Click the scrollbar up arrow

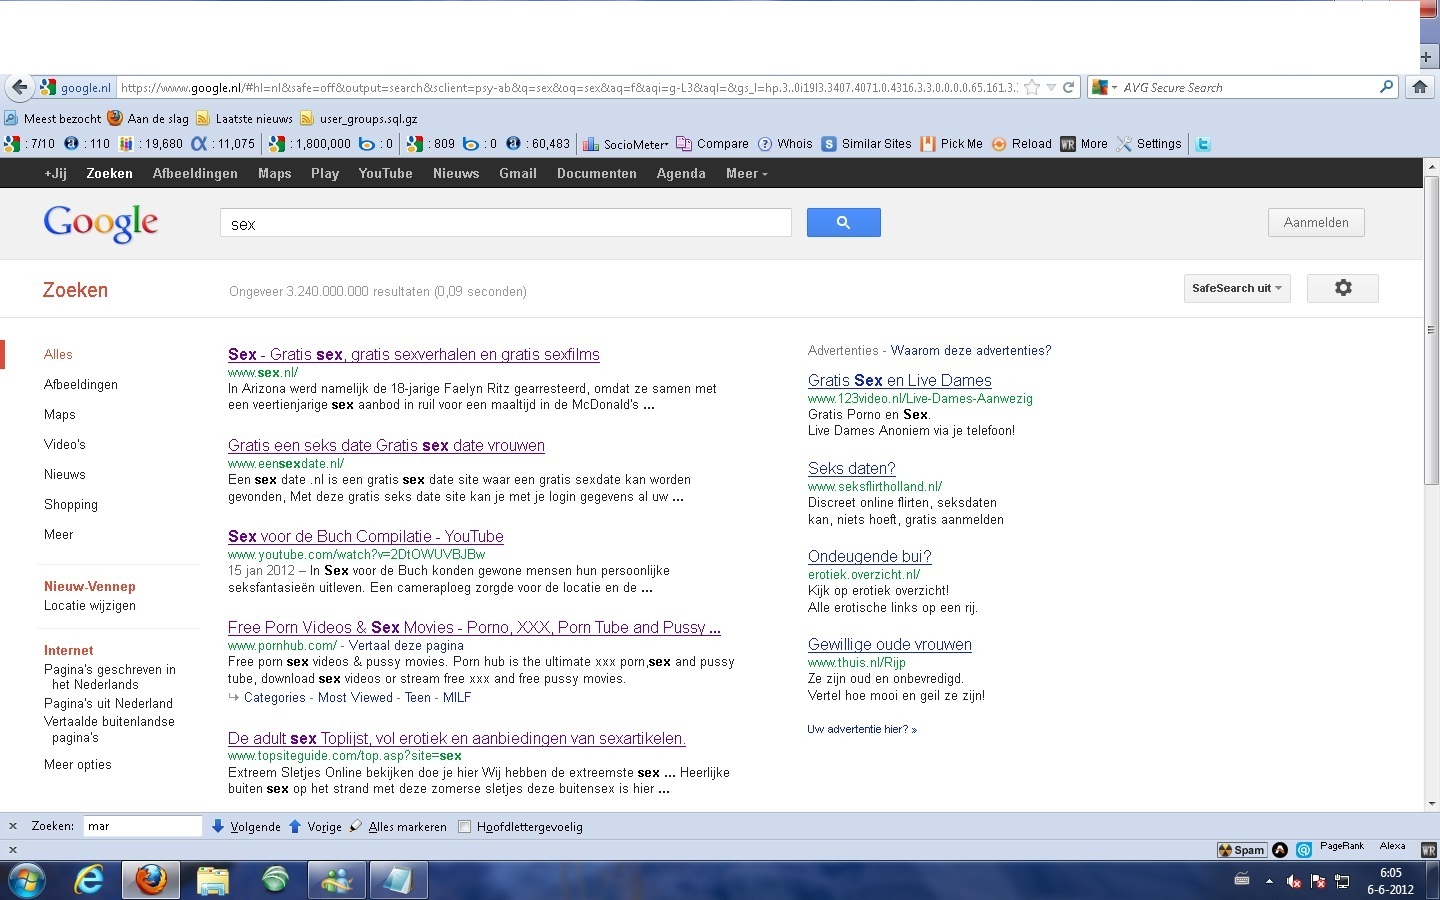tap(1431, 167)
